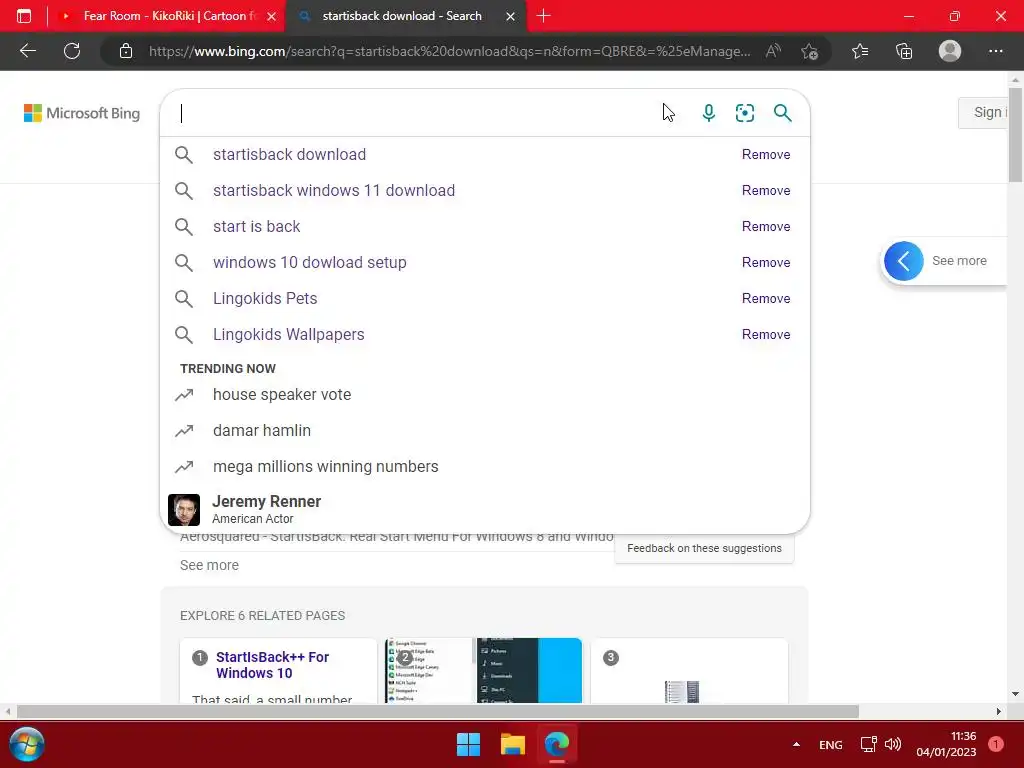
Task: Click Jeremy Renner's photo thumbnail
Action: 184,510
